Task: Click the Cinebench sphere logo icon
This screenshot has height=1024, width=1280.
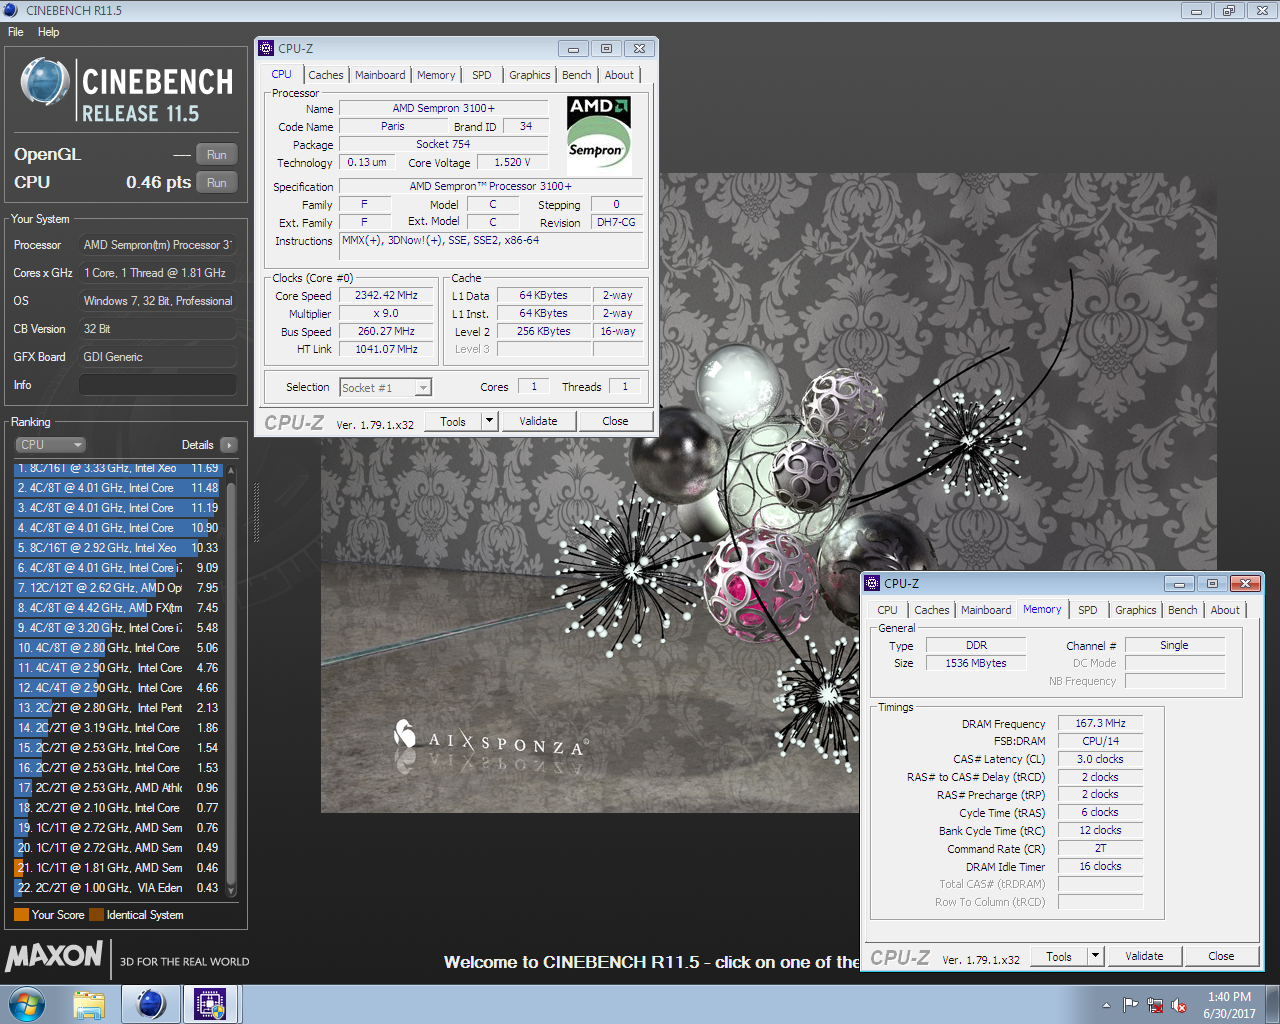Action: click(x=45, y=82)
